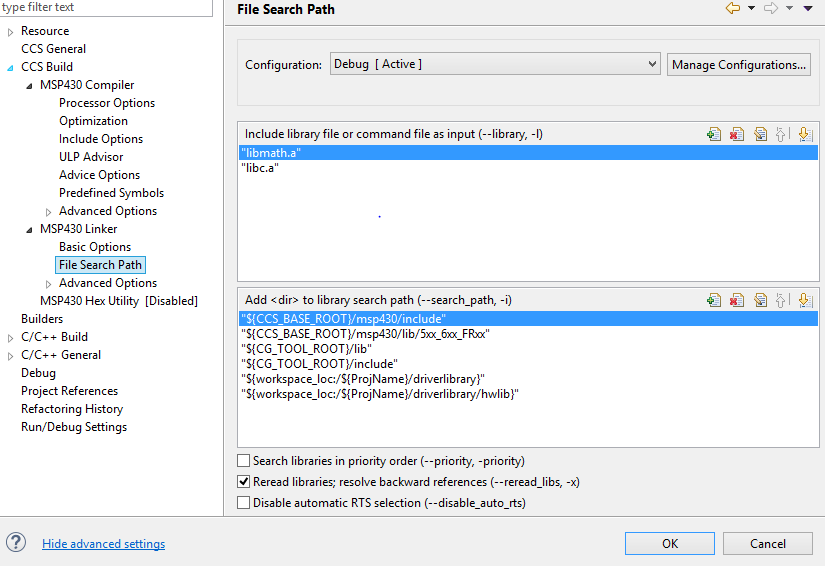Screen dimensions: 825x566
Task: Select Basic Options under MSP430 Linker
Action: pyautogui.click(x=95, y=247)
